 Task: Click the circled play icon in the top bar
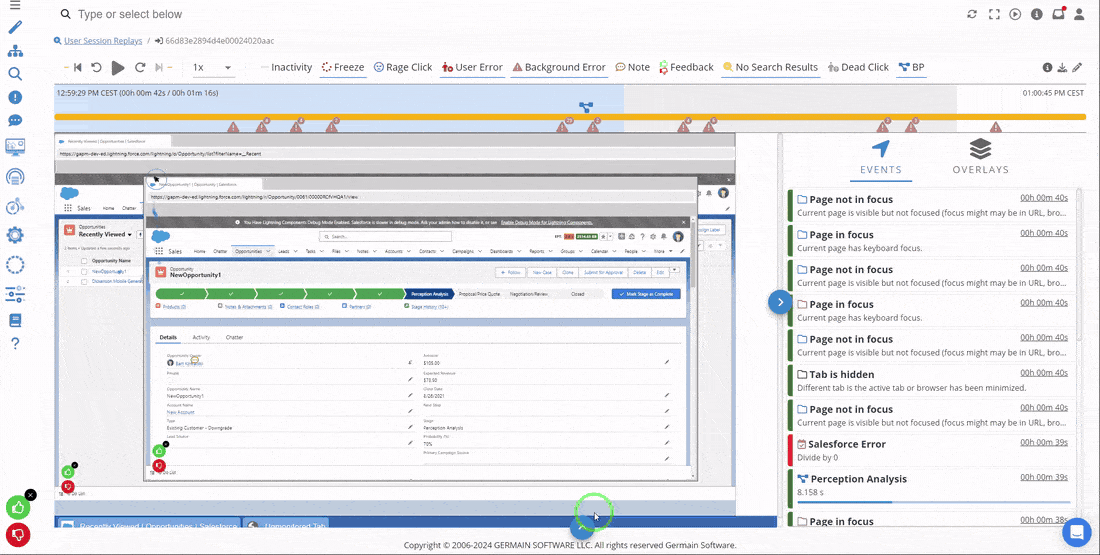point(1015,14)
